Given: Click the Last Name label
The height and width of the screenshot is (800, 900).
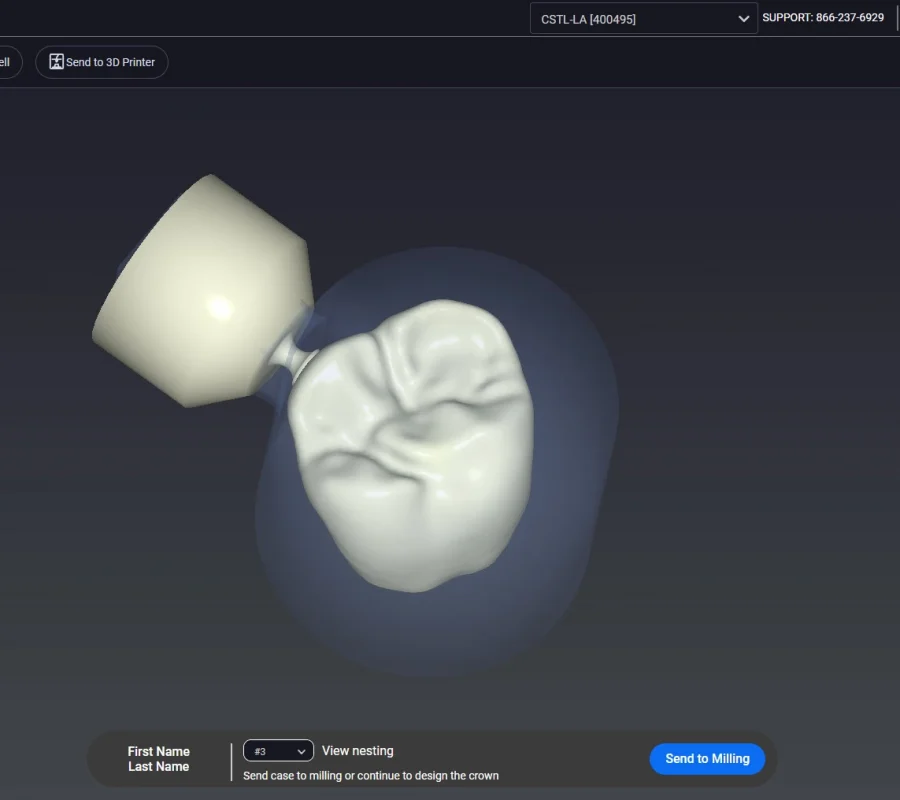Looking at the screenshot, I should pos(158,767).
